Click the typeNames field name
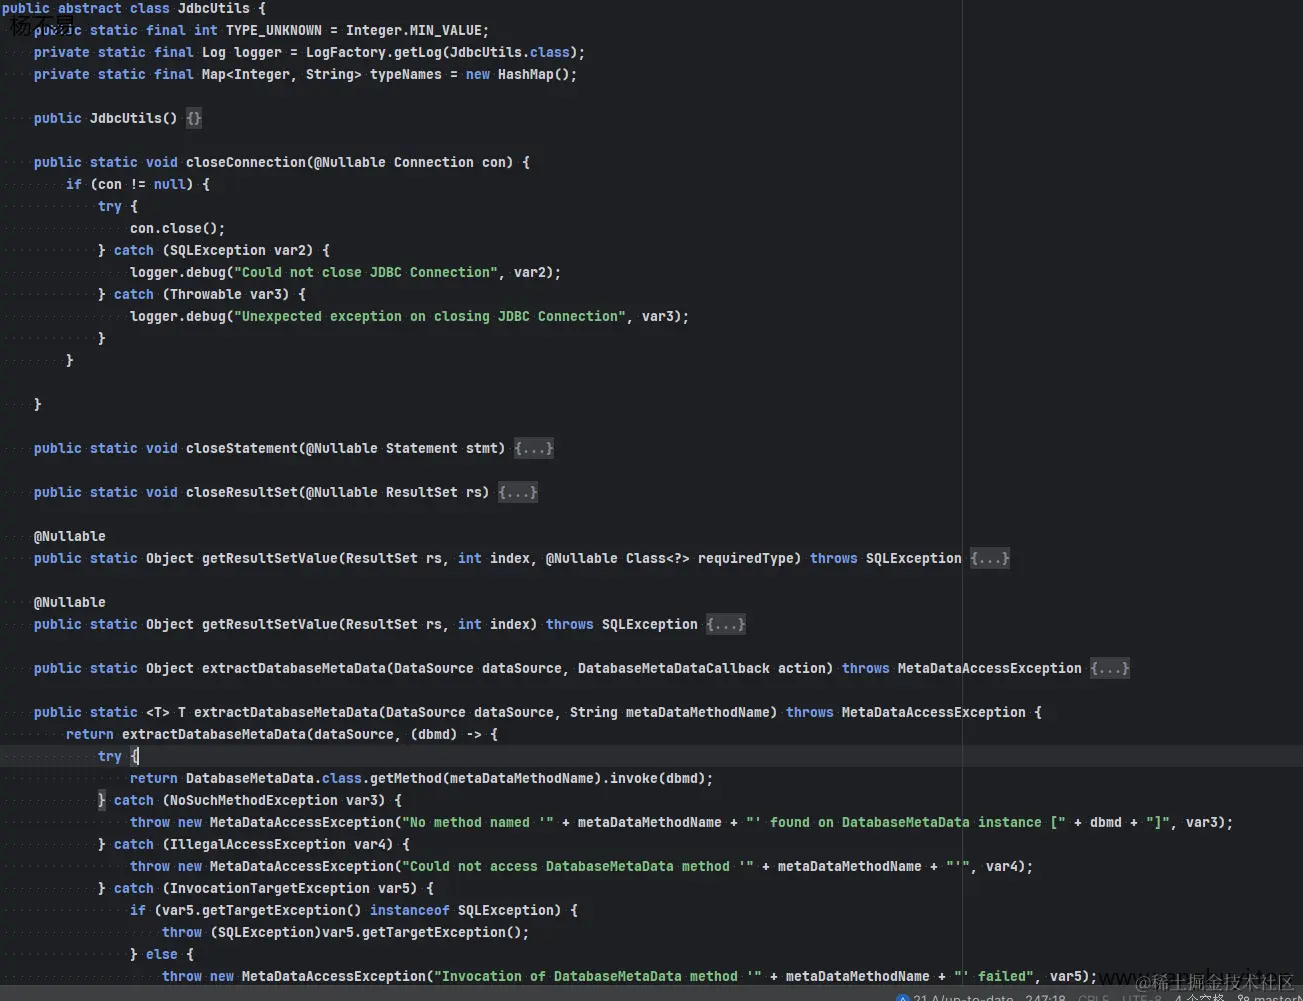 [x=406, y=74]
